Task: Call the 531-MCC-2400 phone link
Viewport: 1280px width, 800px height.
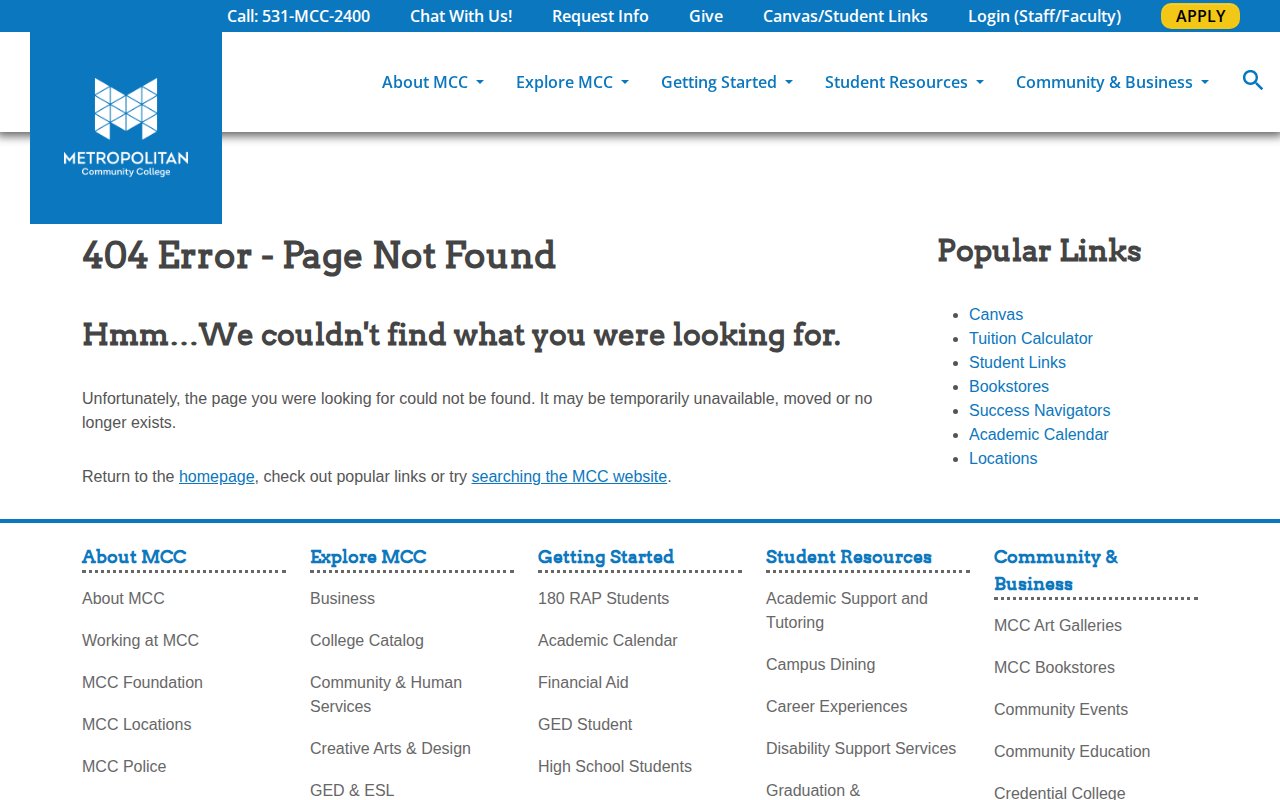Action: pos(298,16)
